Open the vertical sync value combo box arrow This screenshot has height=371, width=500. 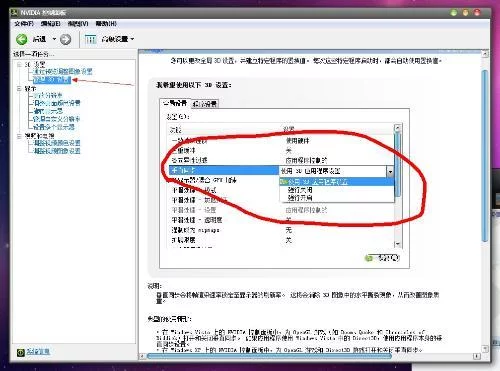pyautogui.click(x=390, y=171)
